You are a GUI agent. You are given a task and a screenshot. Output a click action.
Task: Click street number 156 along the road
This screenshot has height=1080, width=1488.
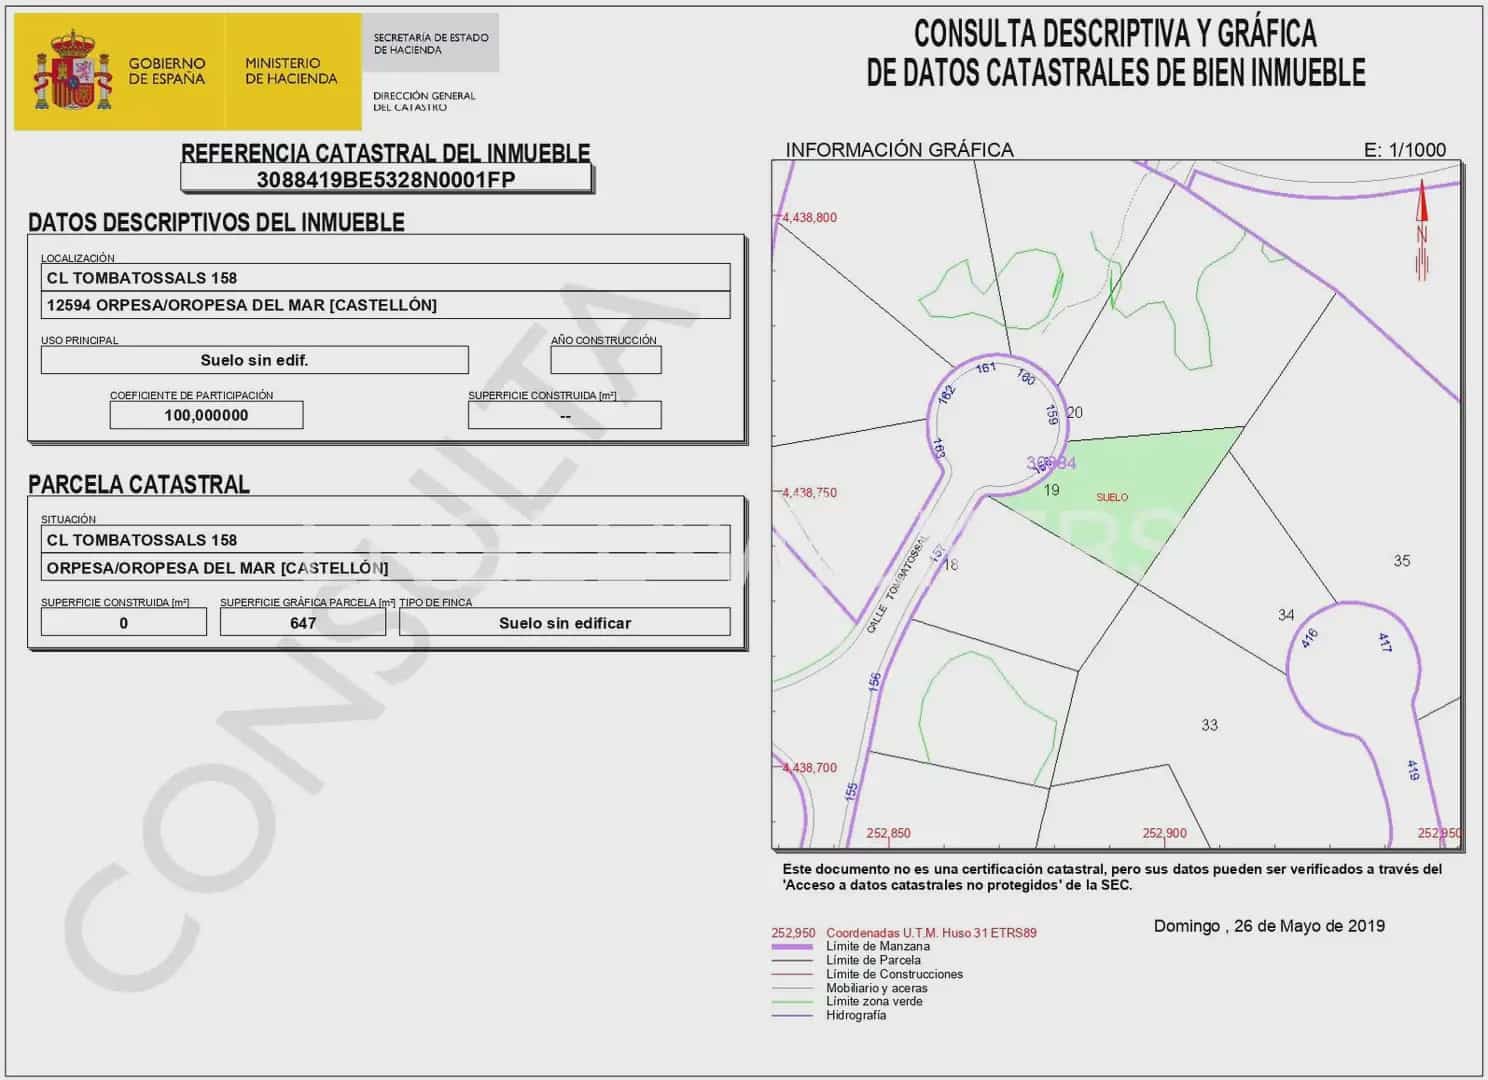pos(875,682)
